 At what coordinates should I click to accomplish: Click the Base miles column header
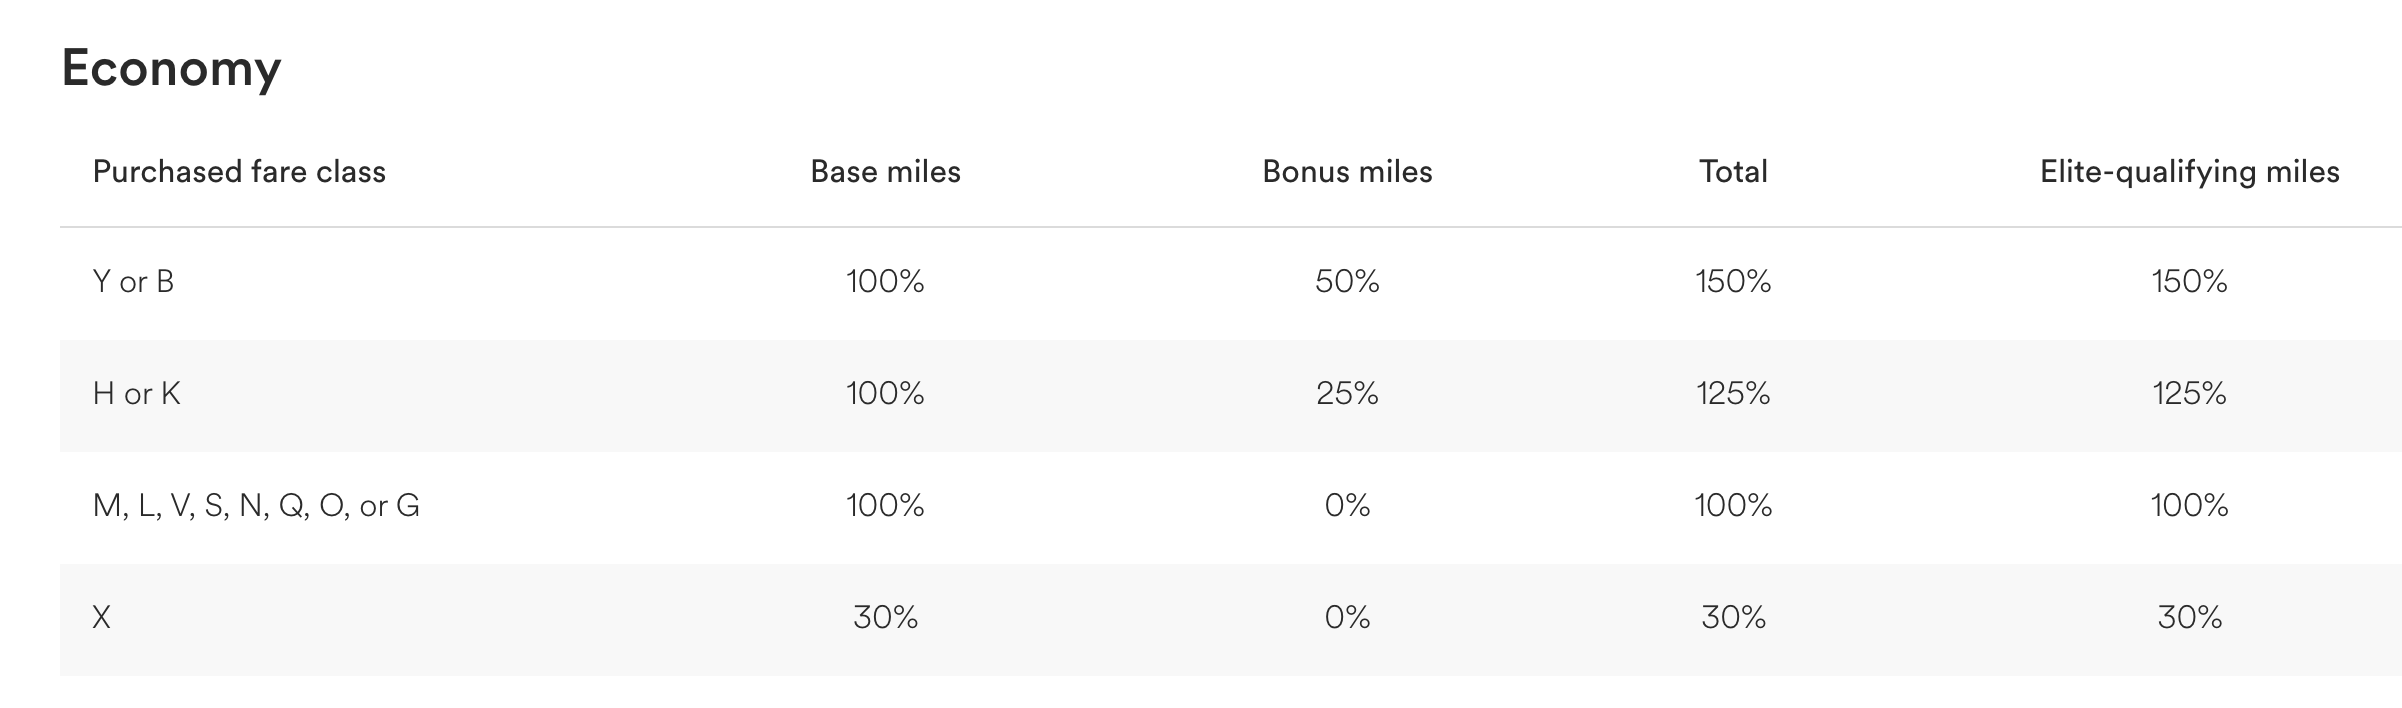pyautogui.click(x=885, y=172)
